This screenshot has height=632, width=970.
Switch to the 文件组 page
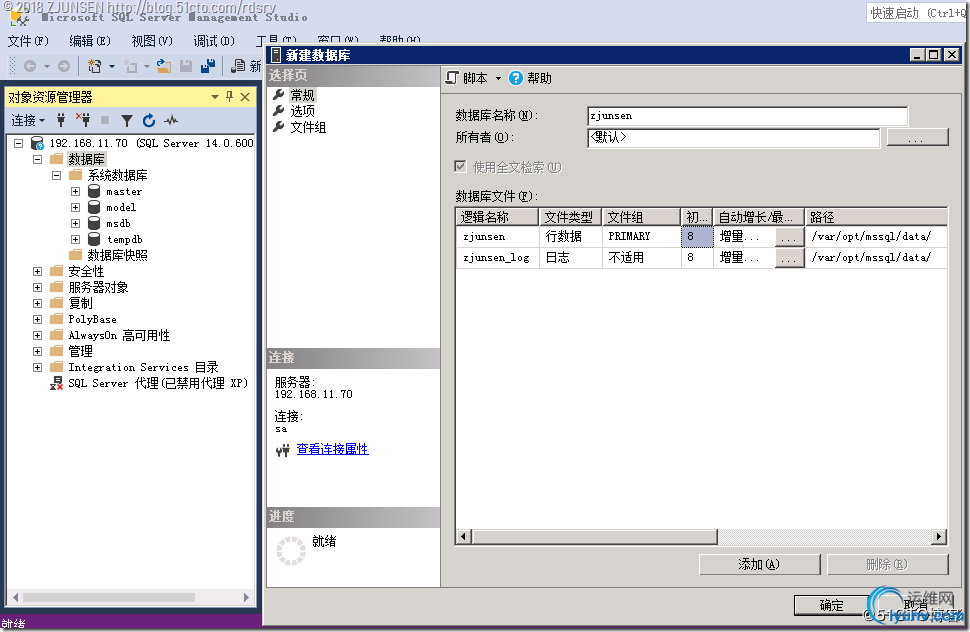pos(308,127)
